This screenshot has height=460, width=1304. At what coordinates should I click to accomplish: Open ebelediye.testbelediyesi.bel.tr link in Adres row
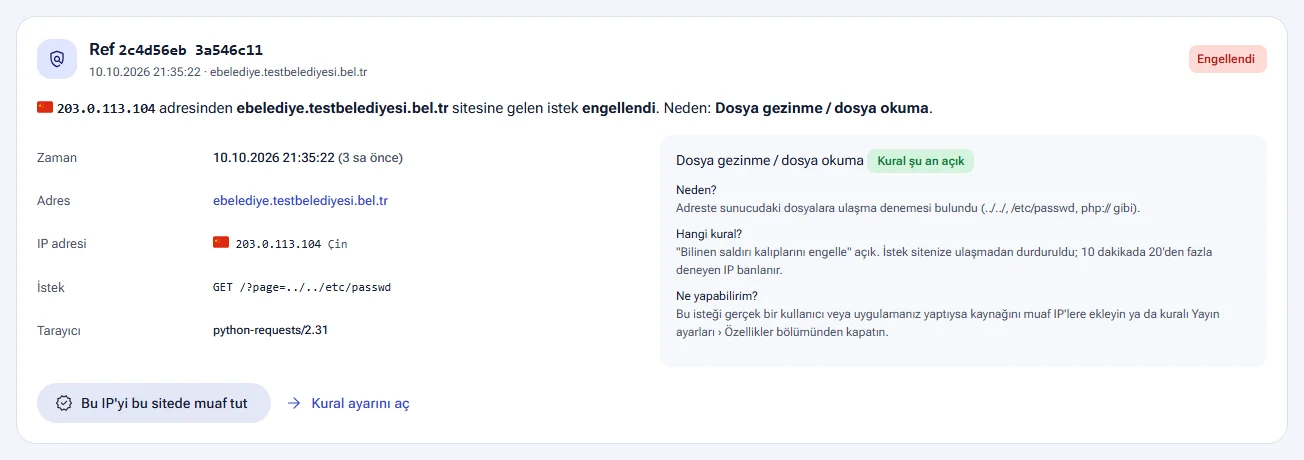click(x=300, y=200)
